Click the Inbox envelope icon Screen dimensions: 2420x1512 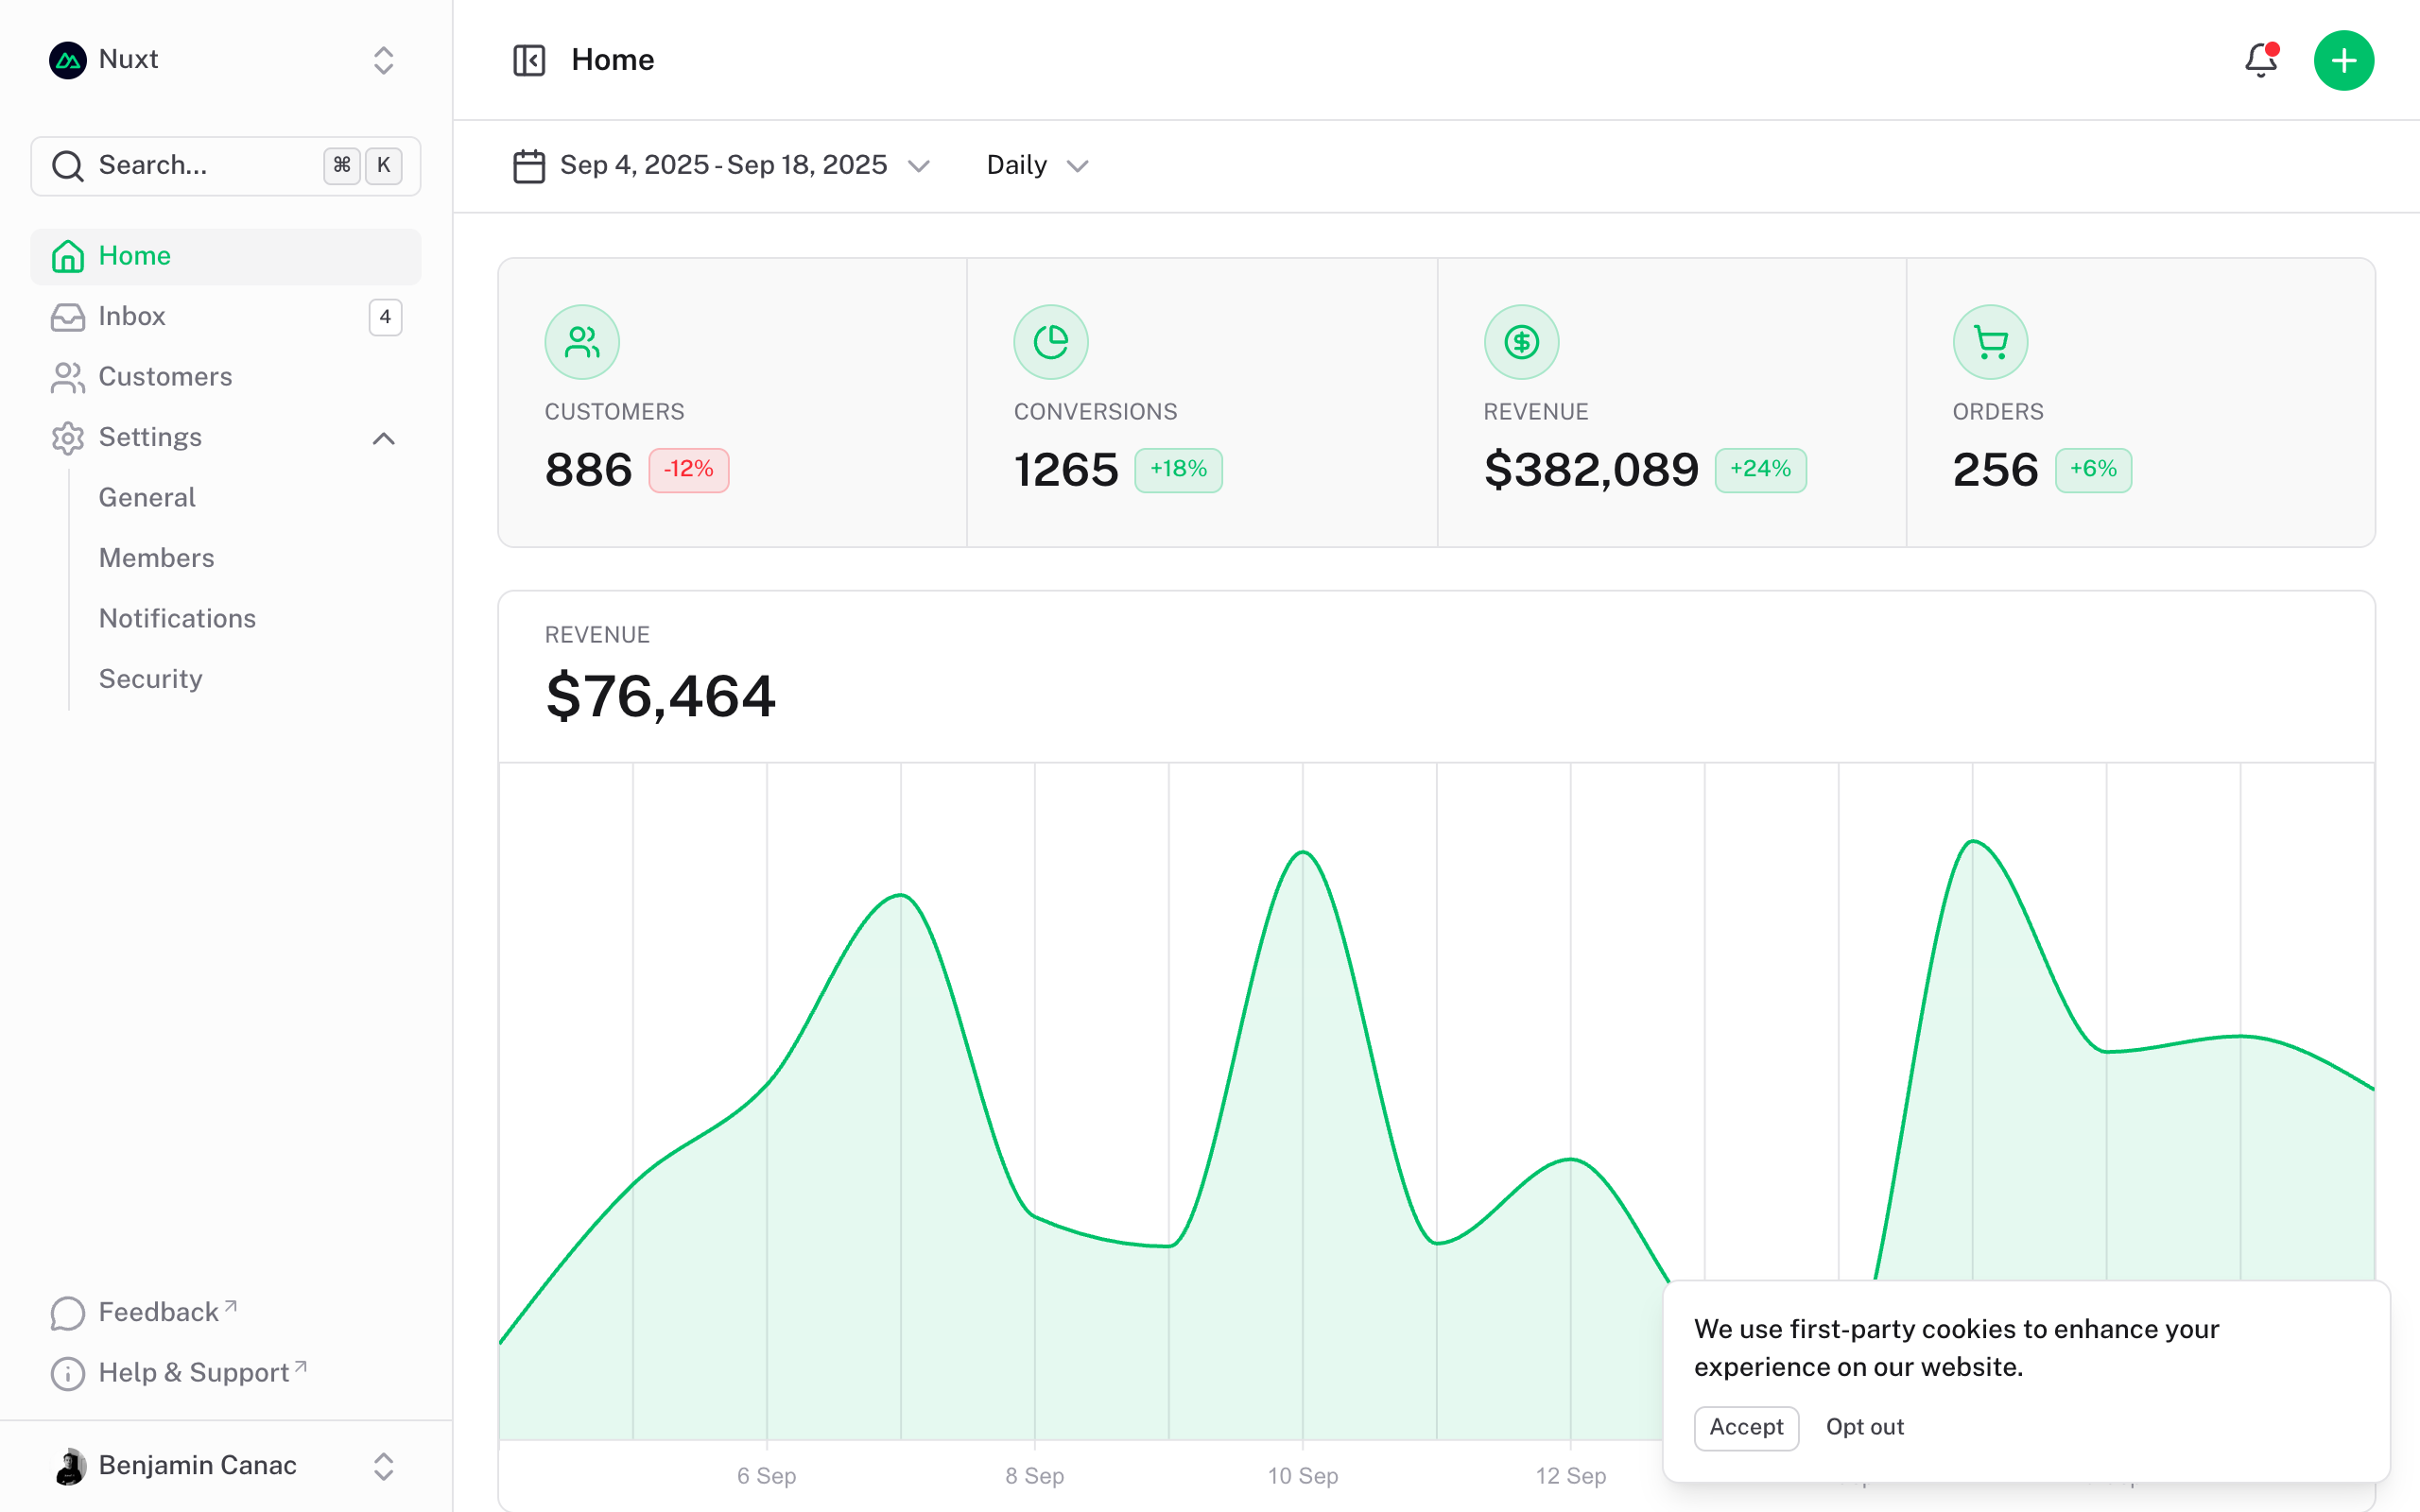tap(67, 317)
